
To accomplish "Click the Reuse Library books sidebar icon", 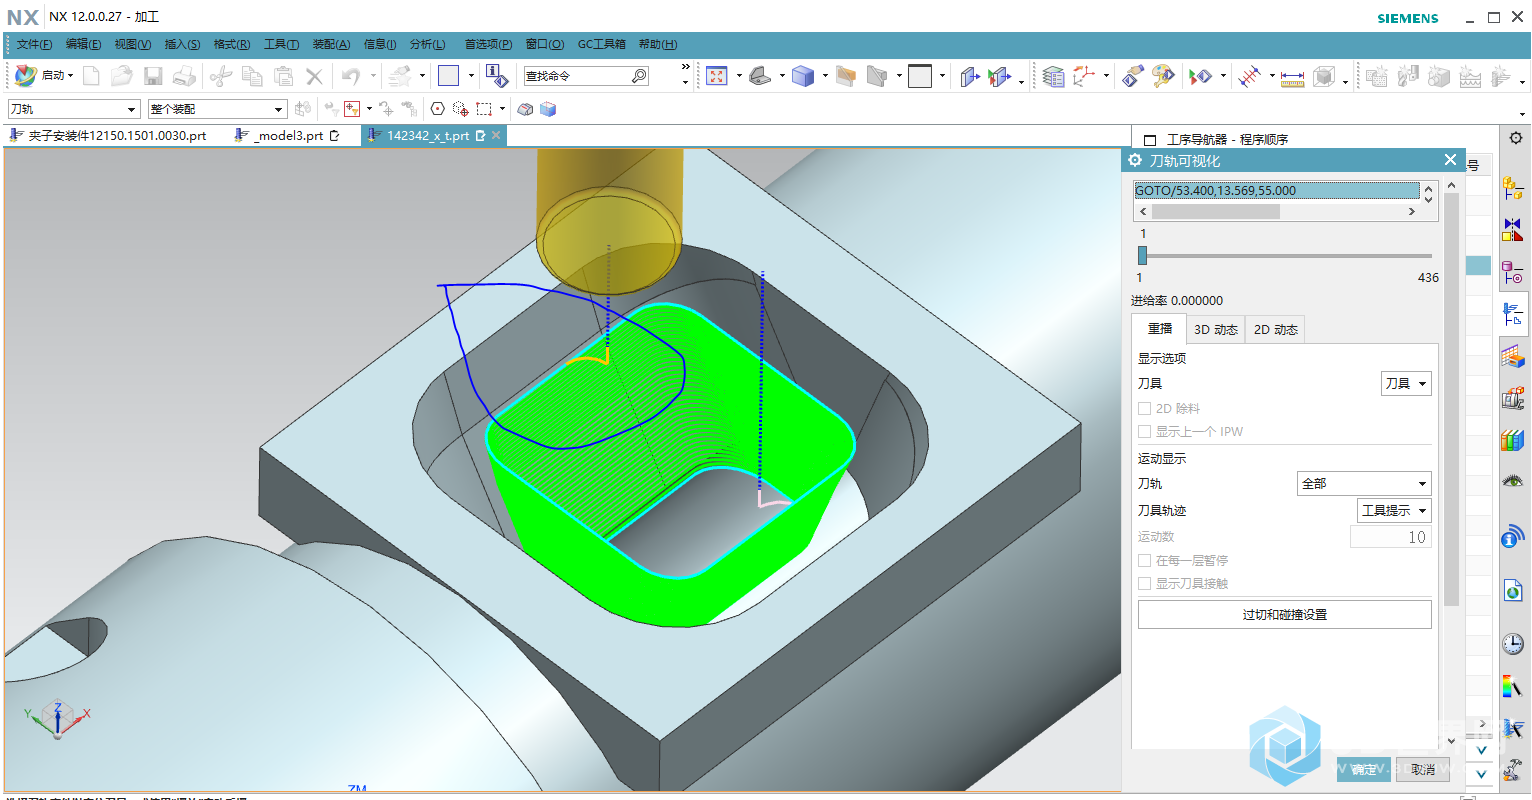I will [x=1513, y=439].
